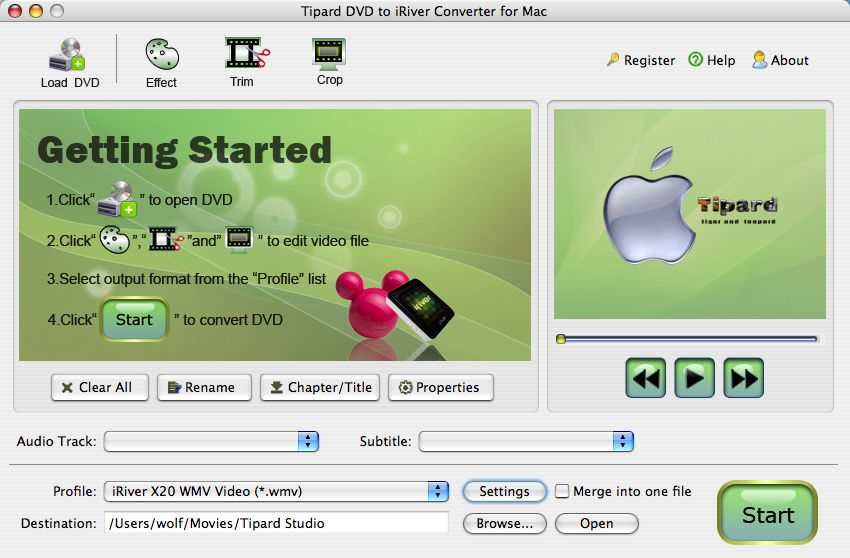Select the Trim filmstrip tool

pos(247,61)
